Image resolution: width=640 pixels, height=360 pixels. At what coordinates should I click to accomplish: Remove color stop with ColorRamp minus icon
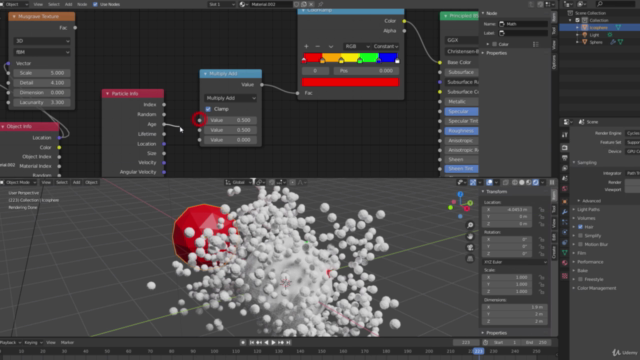point(318,47)
